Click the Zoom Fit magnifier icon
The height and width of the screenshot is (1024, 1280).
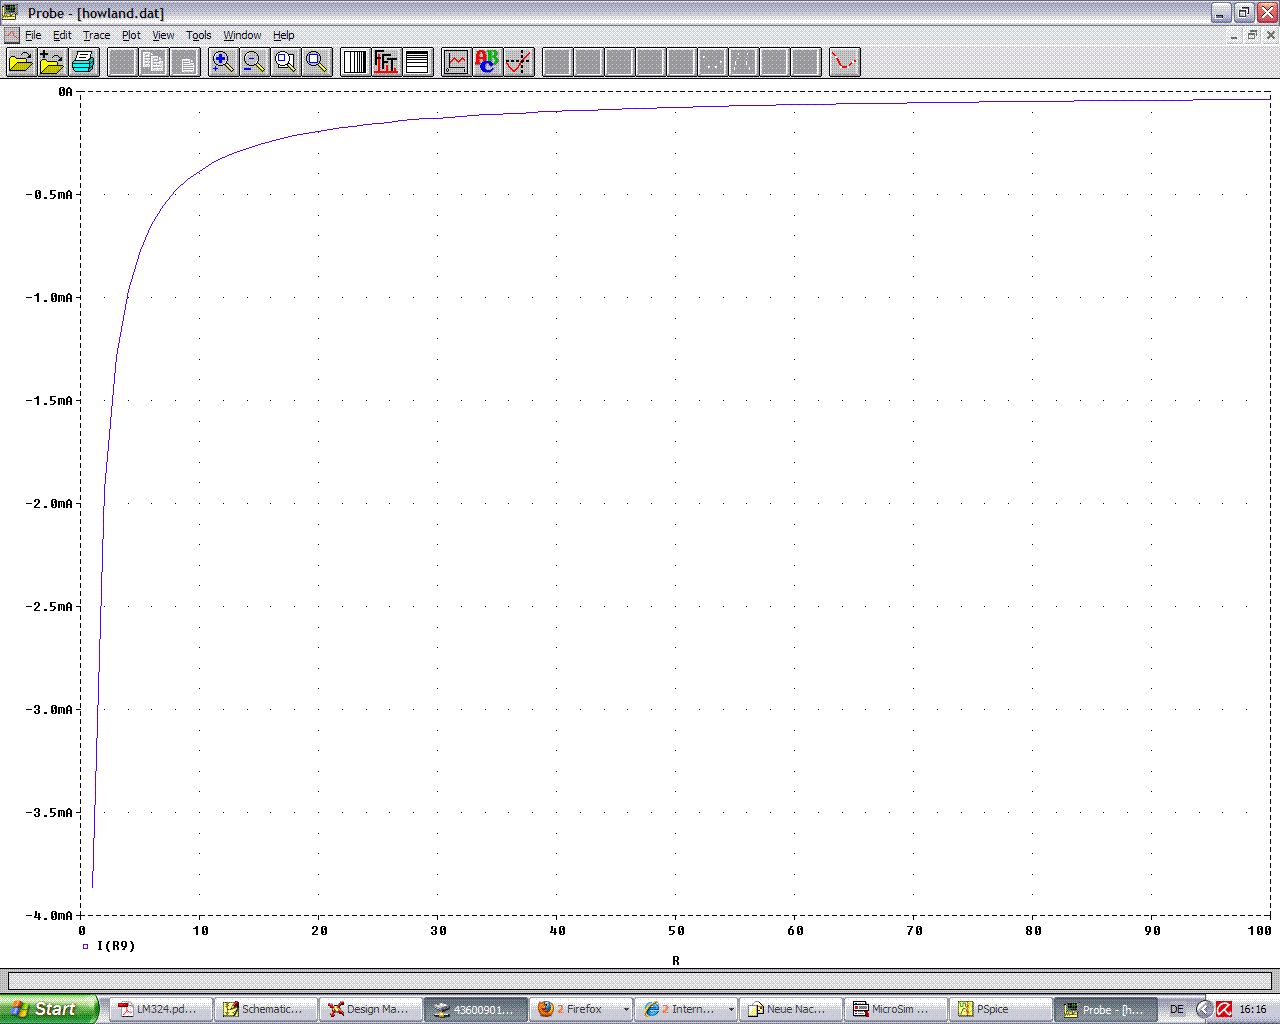coord(318,63)
